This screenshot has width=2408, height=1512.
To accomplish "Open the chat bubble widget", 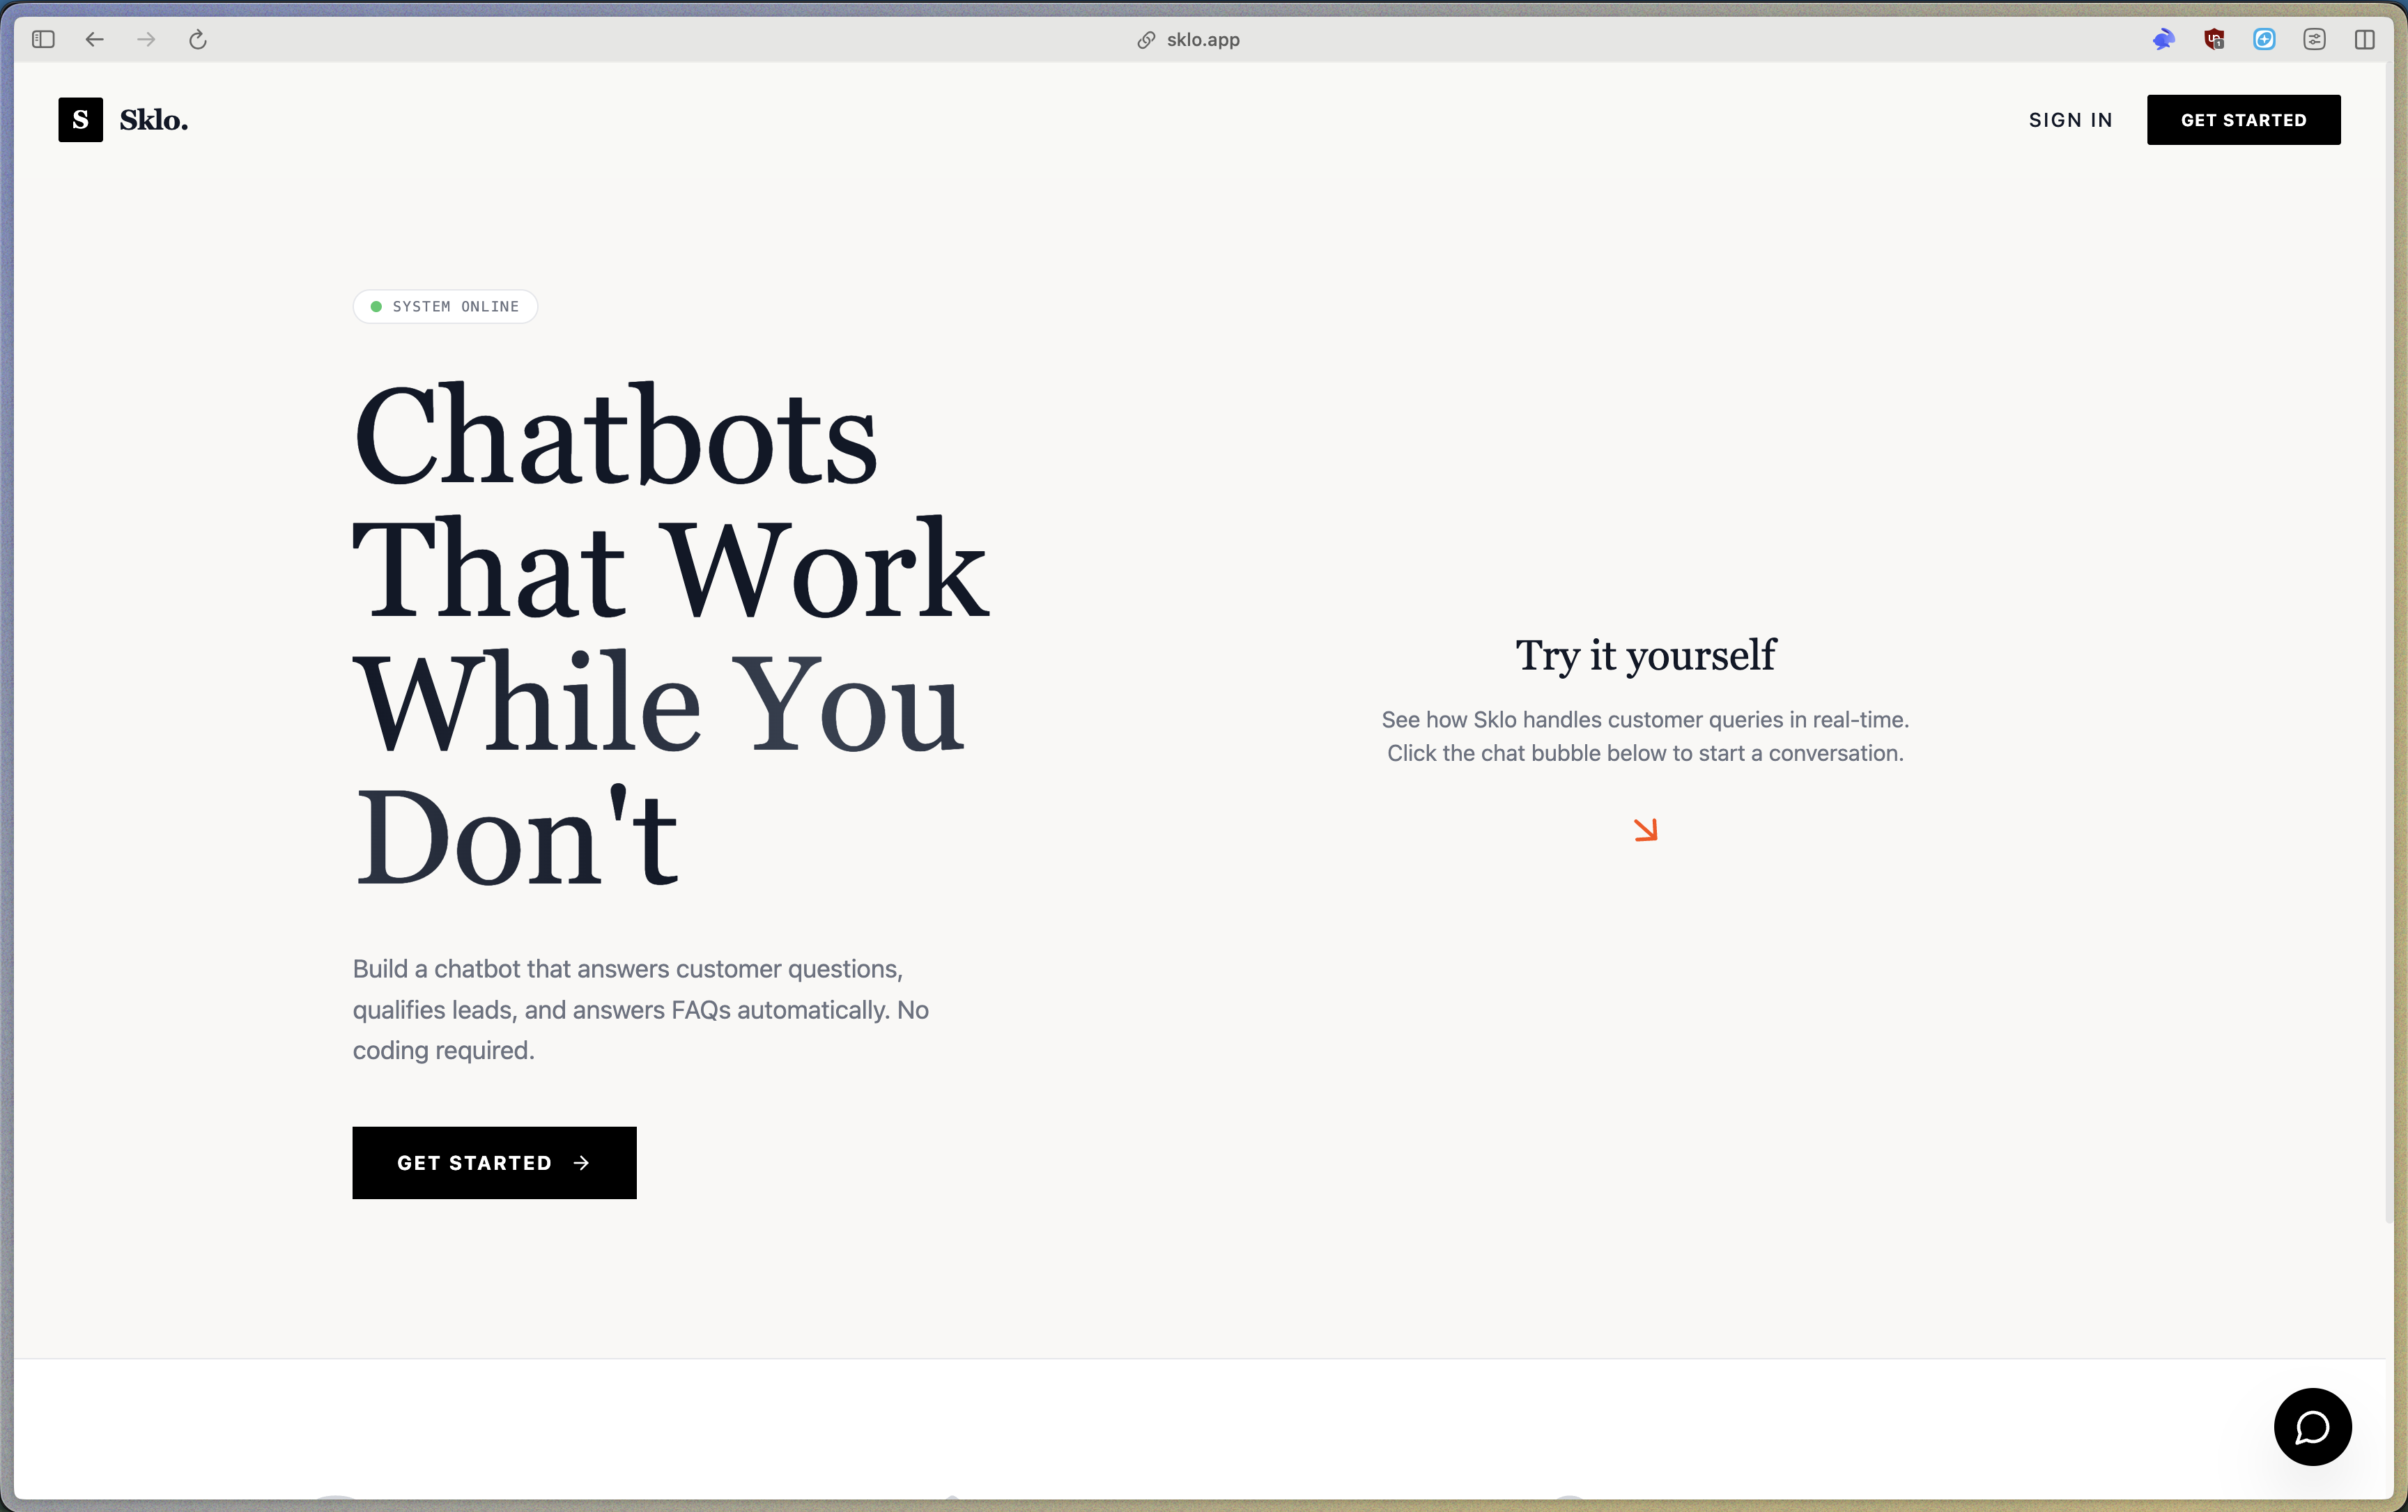I will coord(2312,1426).
